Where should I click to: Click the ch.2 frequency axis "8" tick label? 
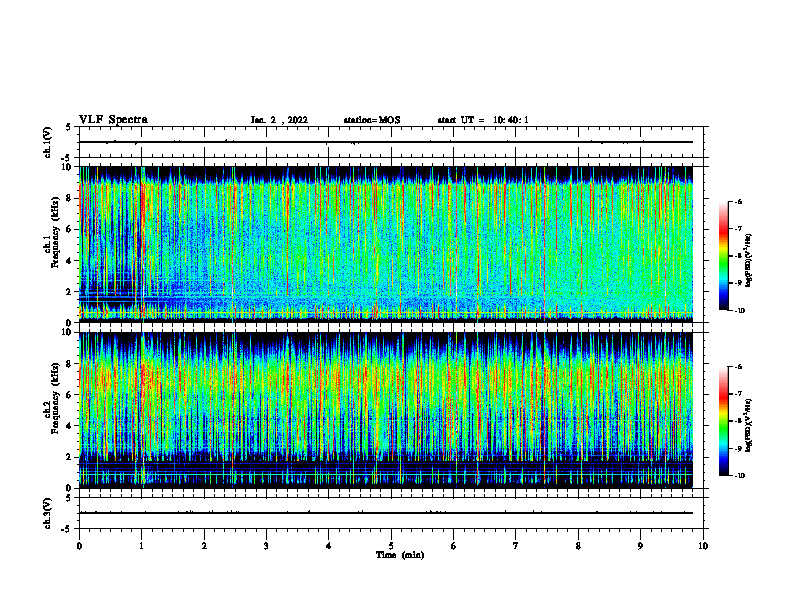pyautogui.click(x=69, y=364)
